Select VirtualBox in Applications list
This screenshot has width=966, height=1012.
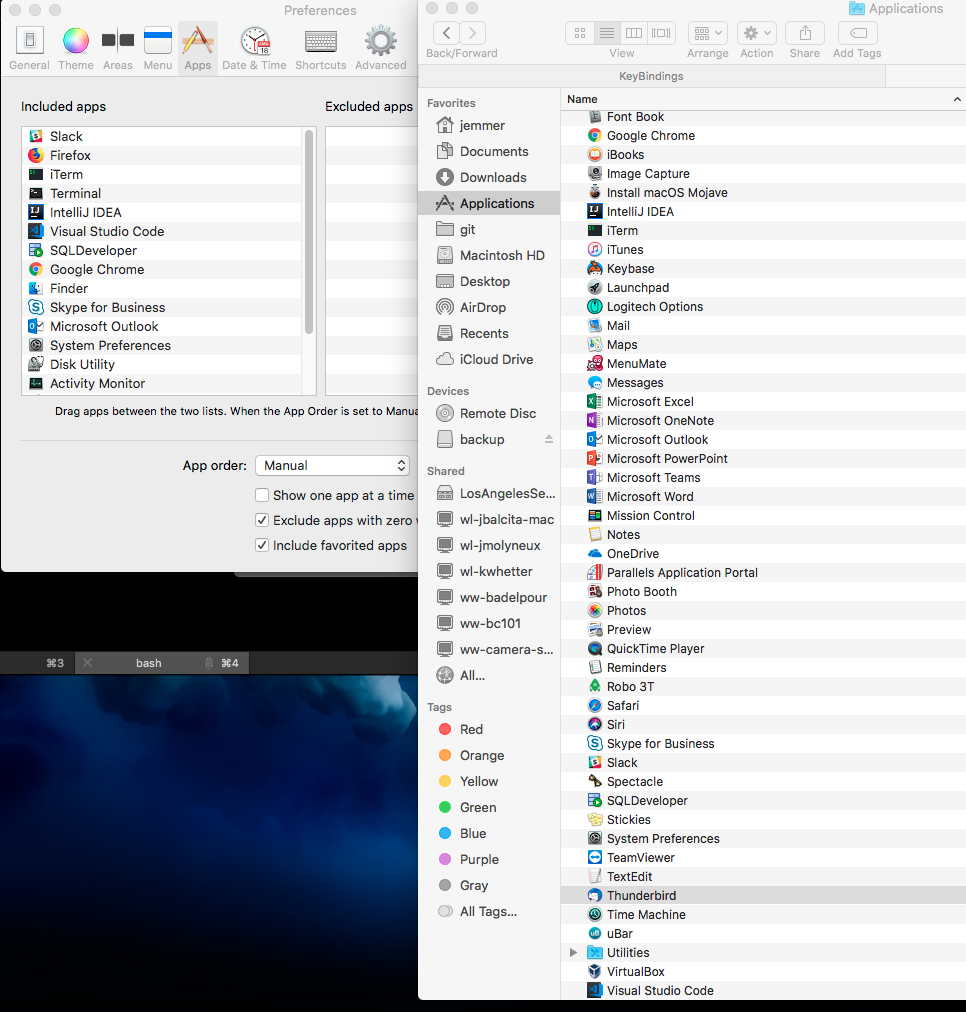point(763,972)
